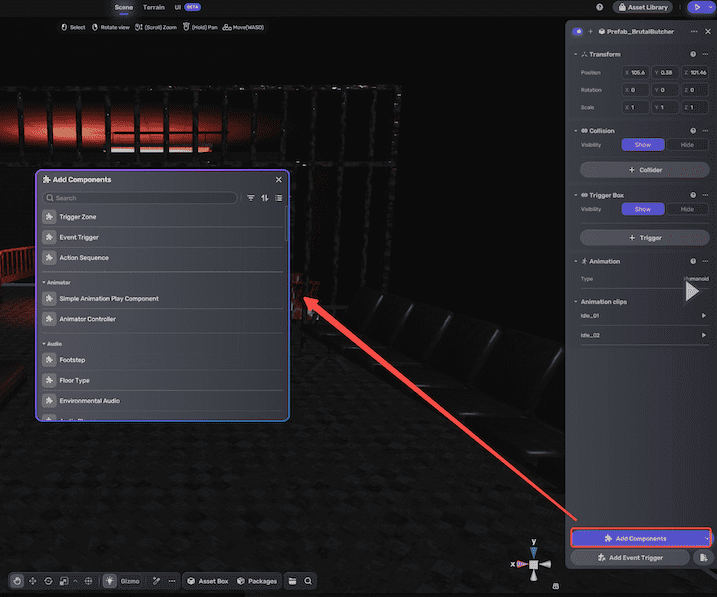Screen dimensions: 717x597
Task: Select the hand pan tool in bottom toolbar
Action: tap(17, 580)
